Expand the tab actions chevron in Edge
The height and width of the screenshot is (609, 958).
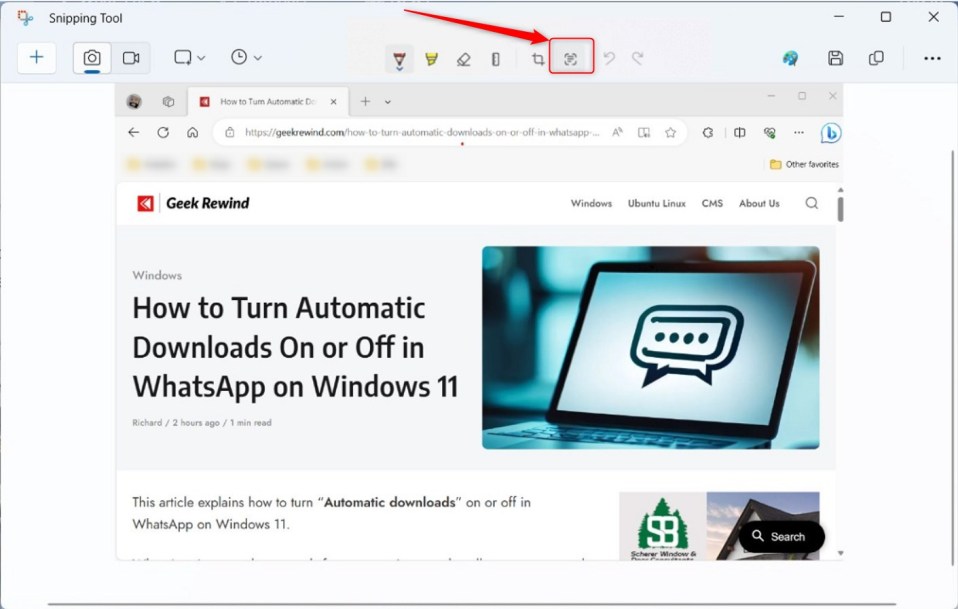point(387,102)
